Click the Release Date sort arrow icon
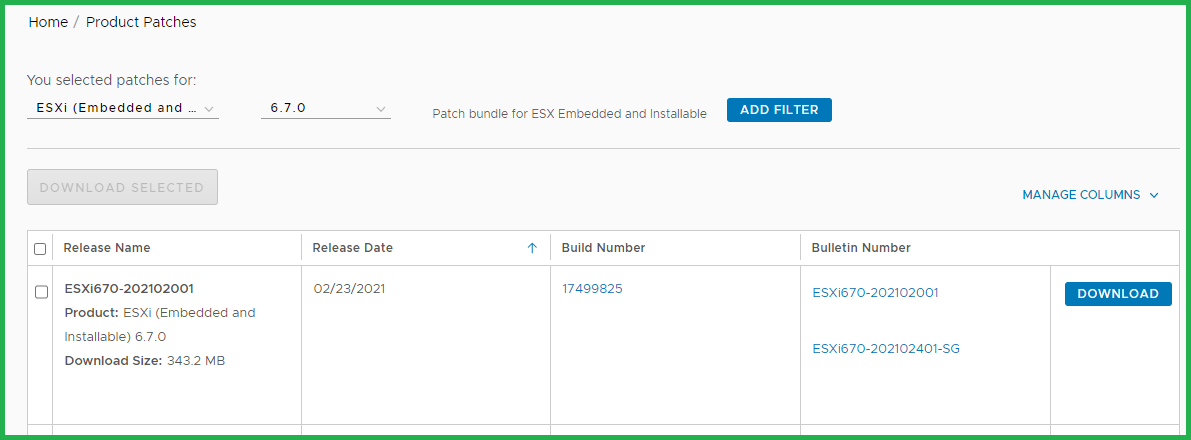The height and width of the screenshot is (440, 1191). coord(532,248)
